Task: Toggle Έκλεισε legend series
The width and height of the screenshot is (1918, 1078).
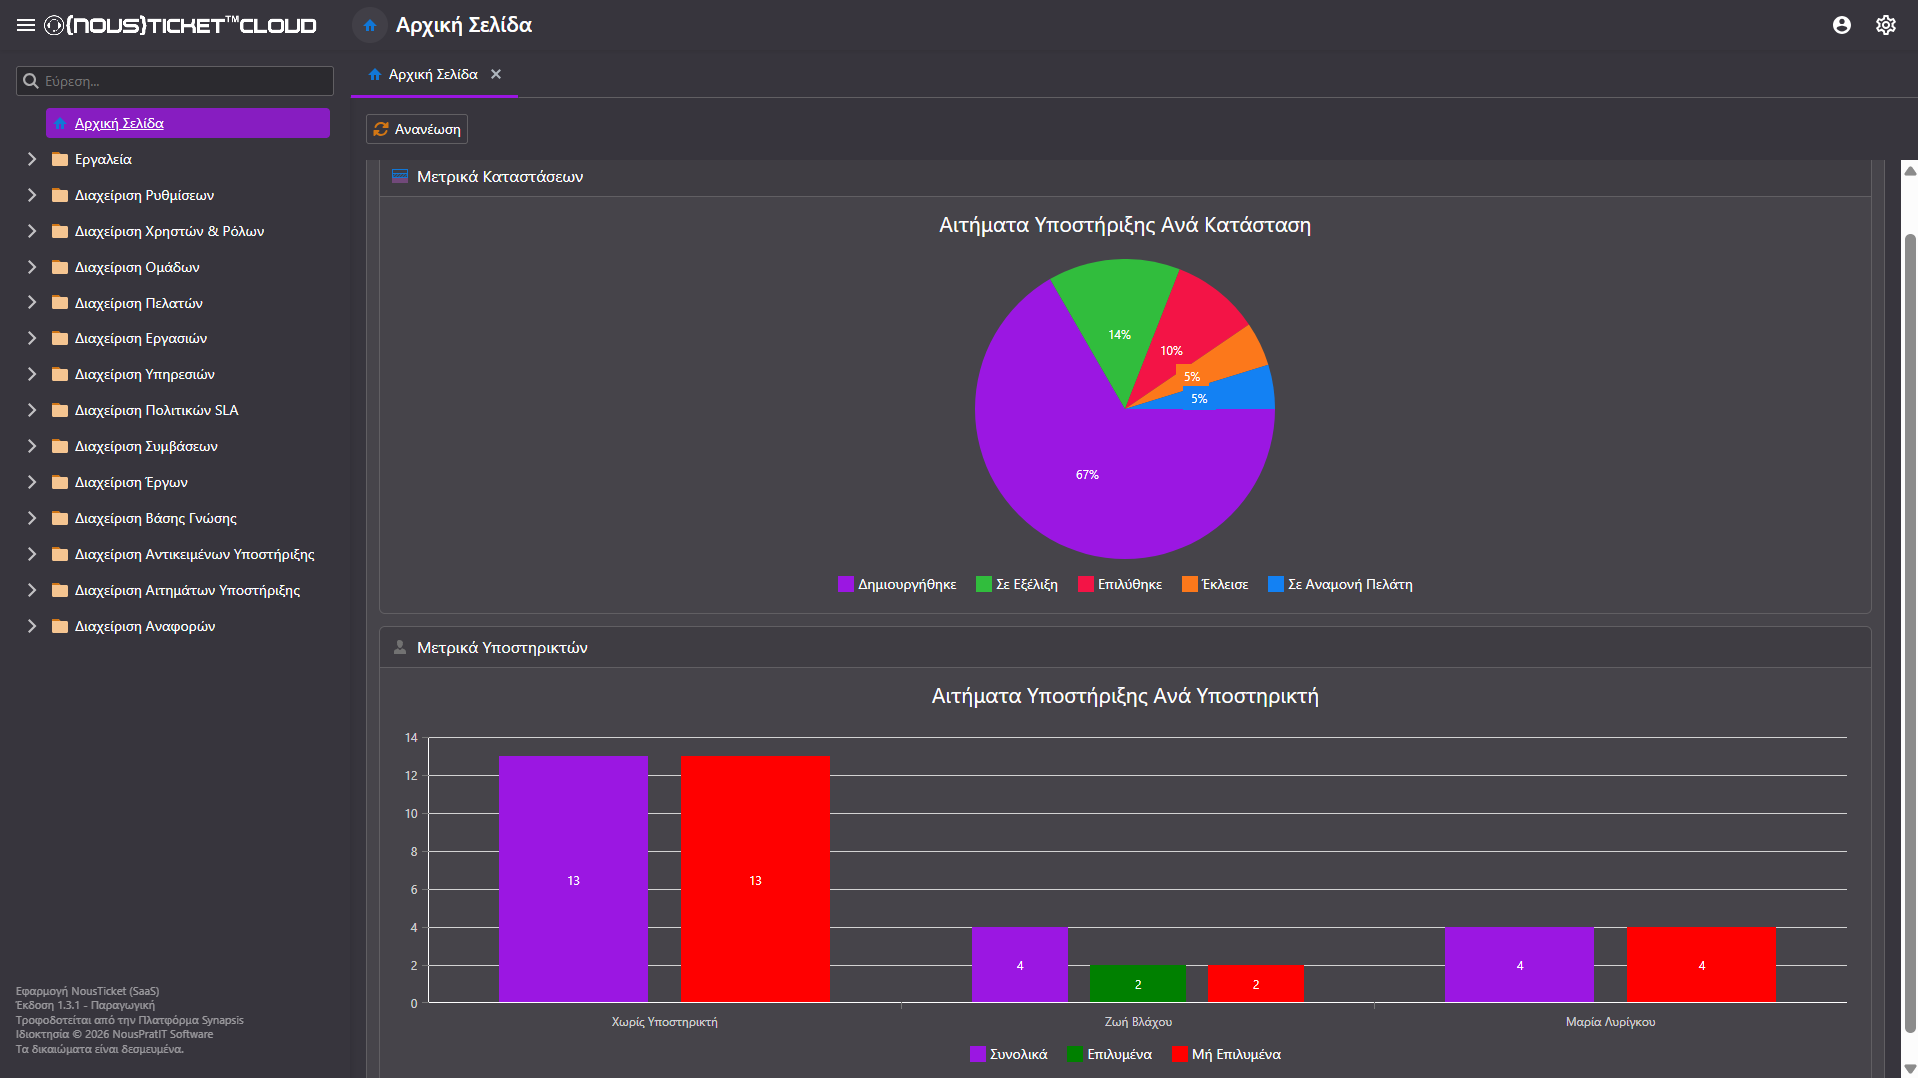Action: click(1215, 584)
